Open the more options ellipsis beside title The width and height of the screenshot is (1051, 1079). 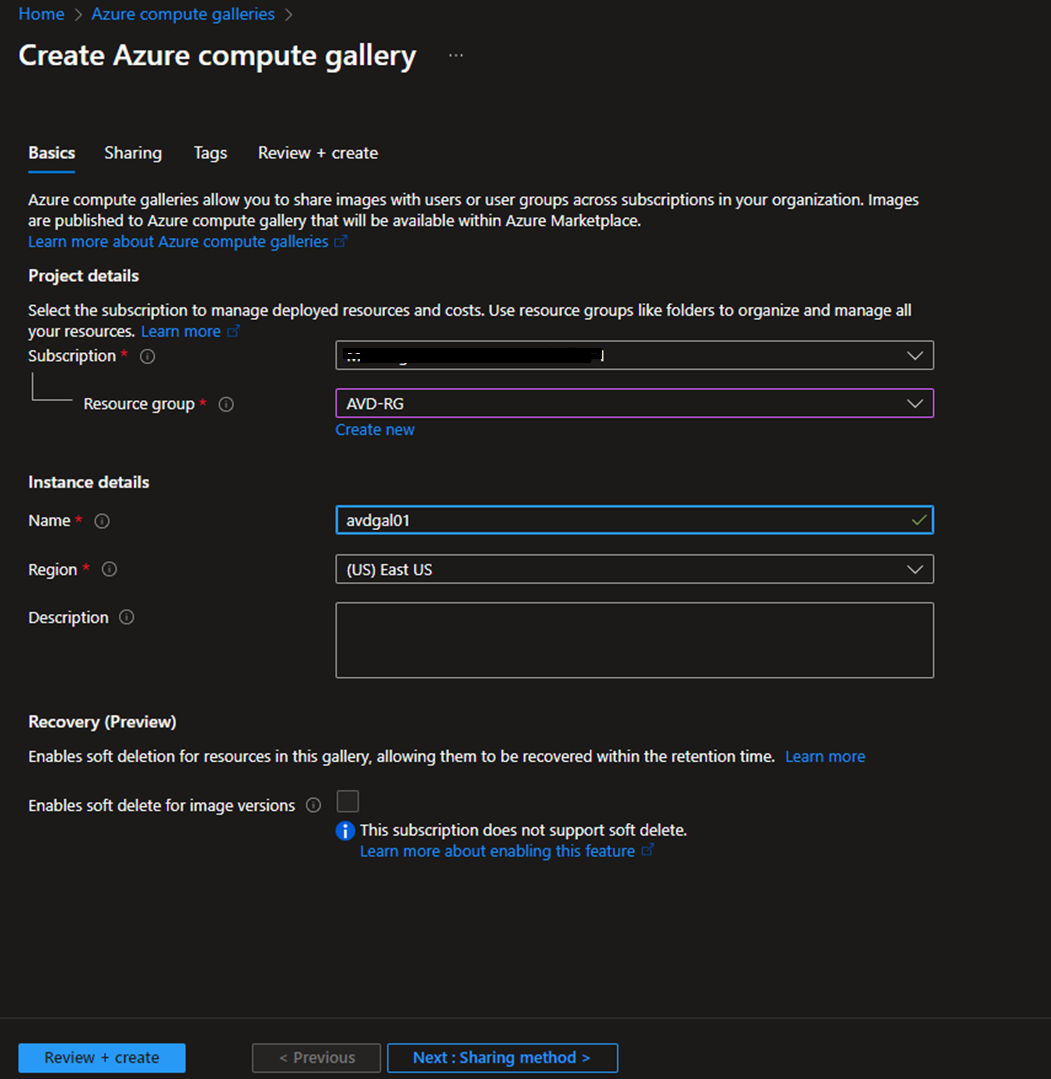coord(456,56)
